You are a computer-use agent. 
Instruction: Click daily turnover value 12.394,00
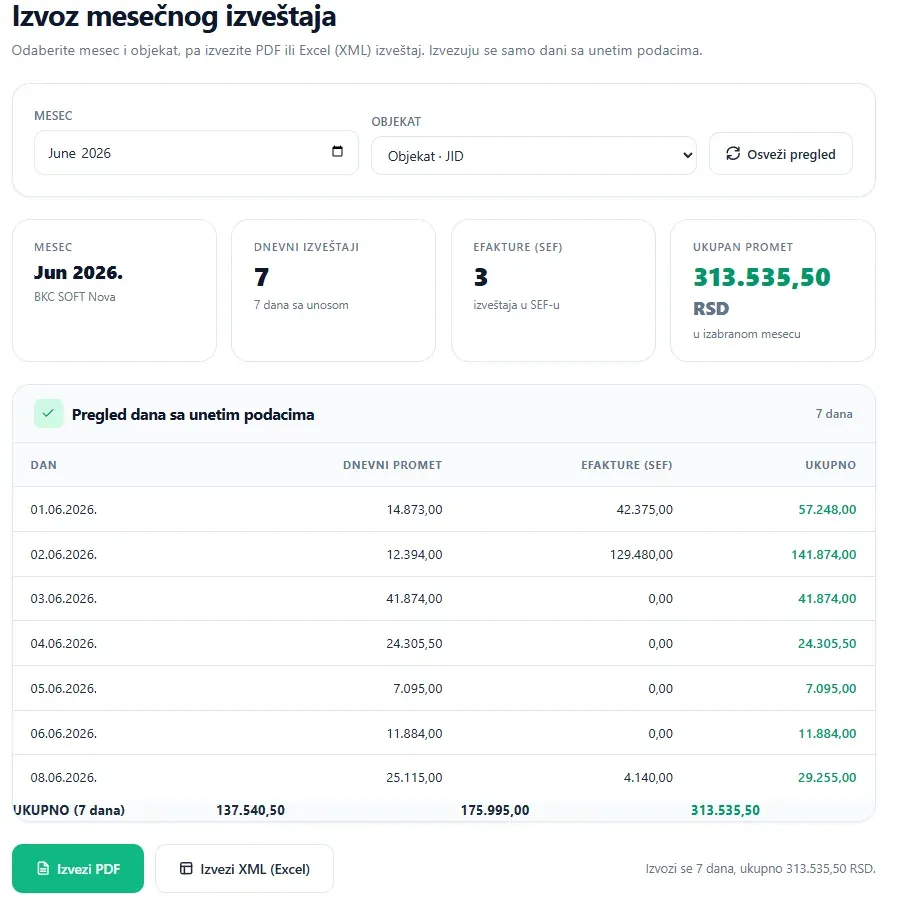coord(414,555)
